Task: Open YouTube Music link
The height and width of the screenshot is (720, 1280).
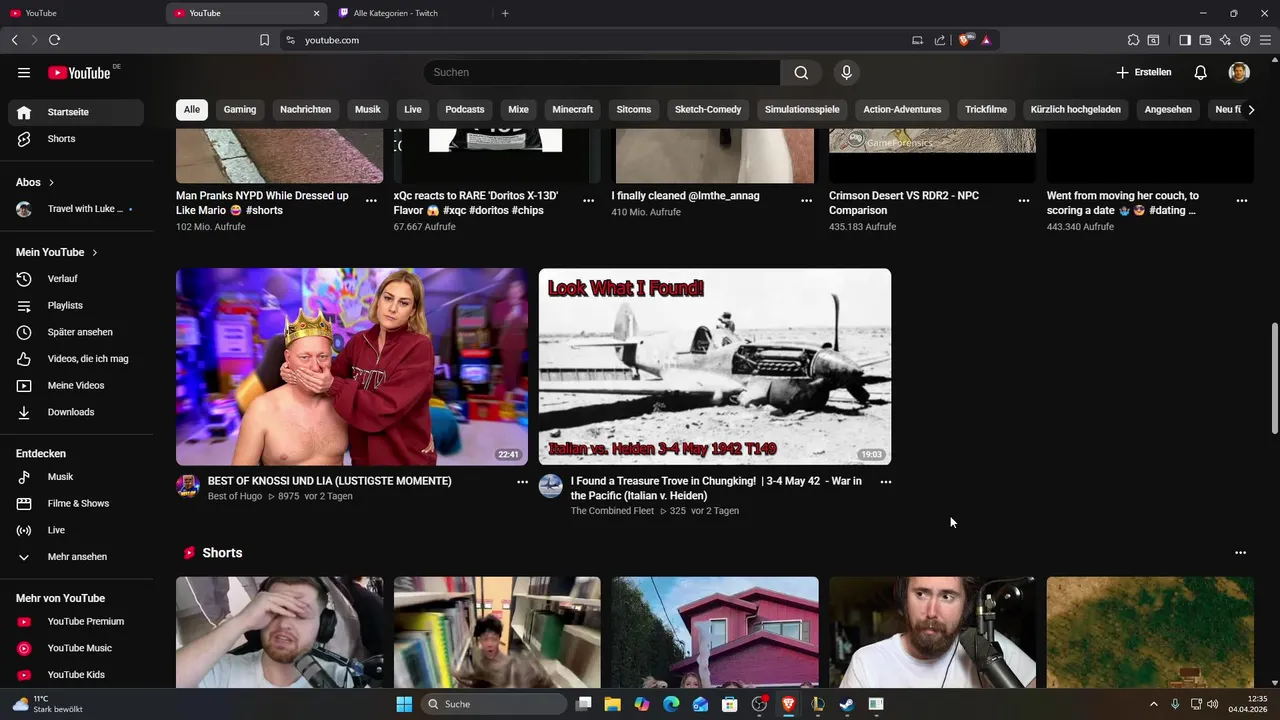Action: [x=75, y=648]
